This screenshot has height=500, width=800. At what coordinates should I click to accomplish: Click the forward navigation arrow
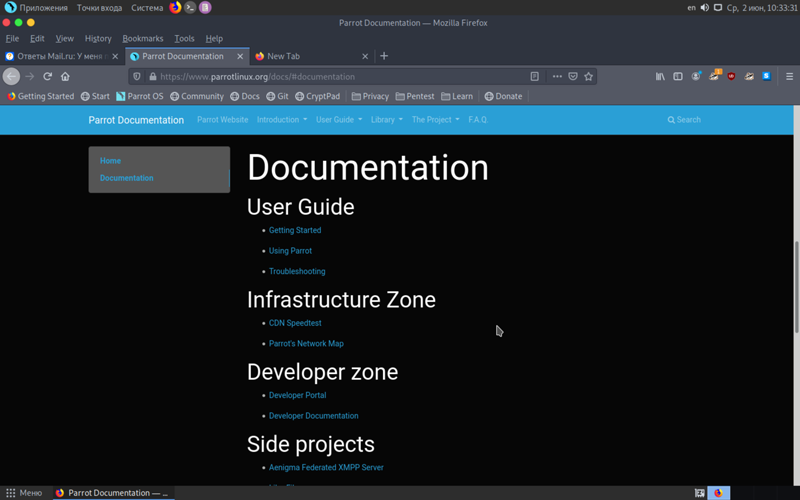pyautogui.click(x=30, y=77)
